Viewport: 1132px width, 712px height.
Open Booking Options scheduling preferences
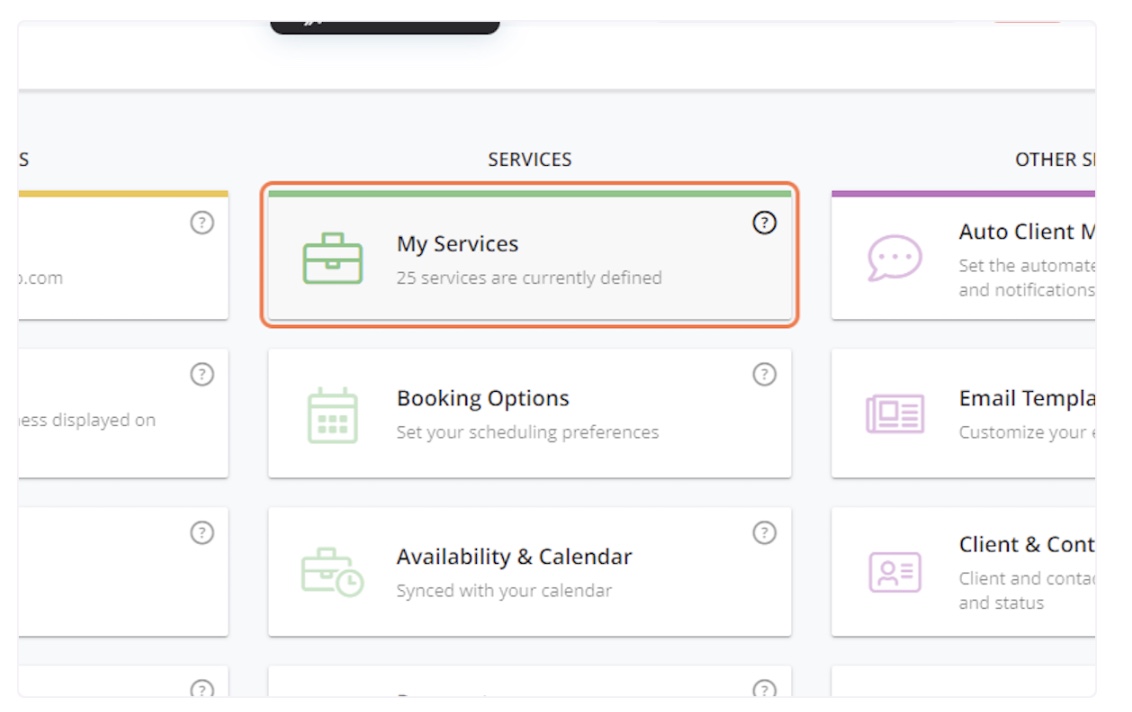(x=528, y=412)
